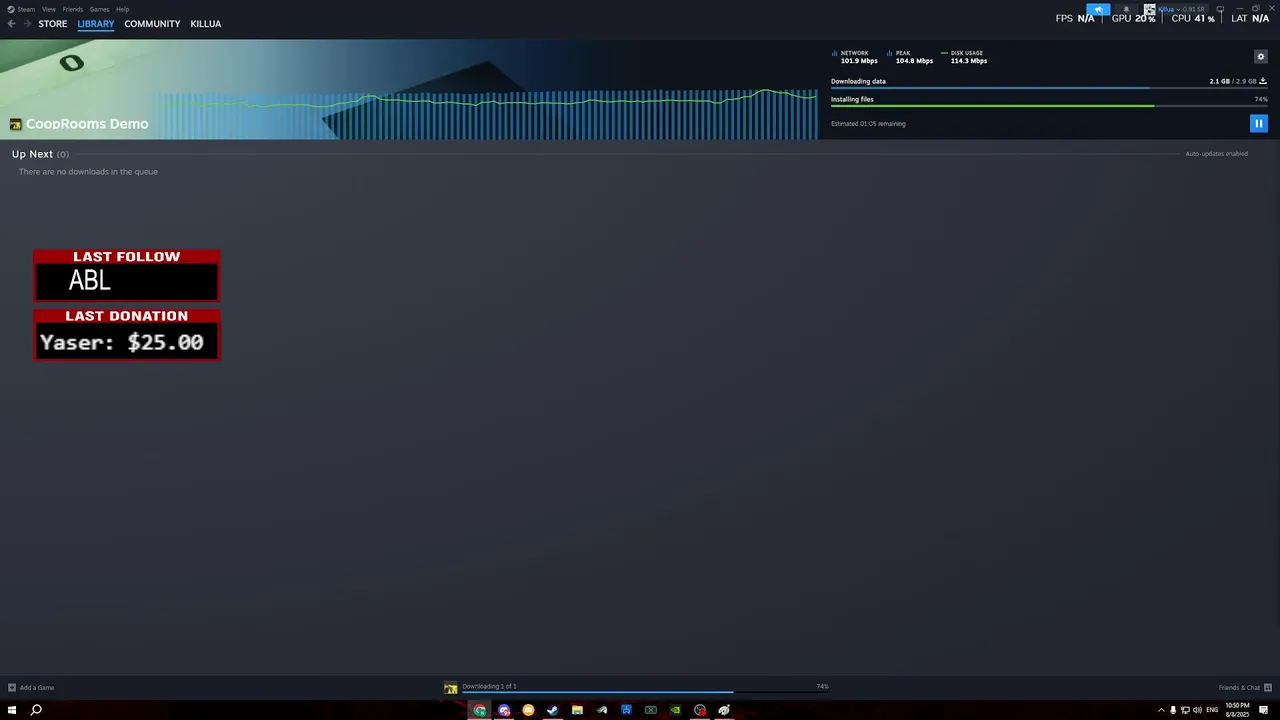This screenshot has height=720, width=1280.
Task: Open the View menu
Action: (x=48, y=9)
